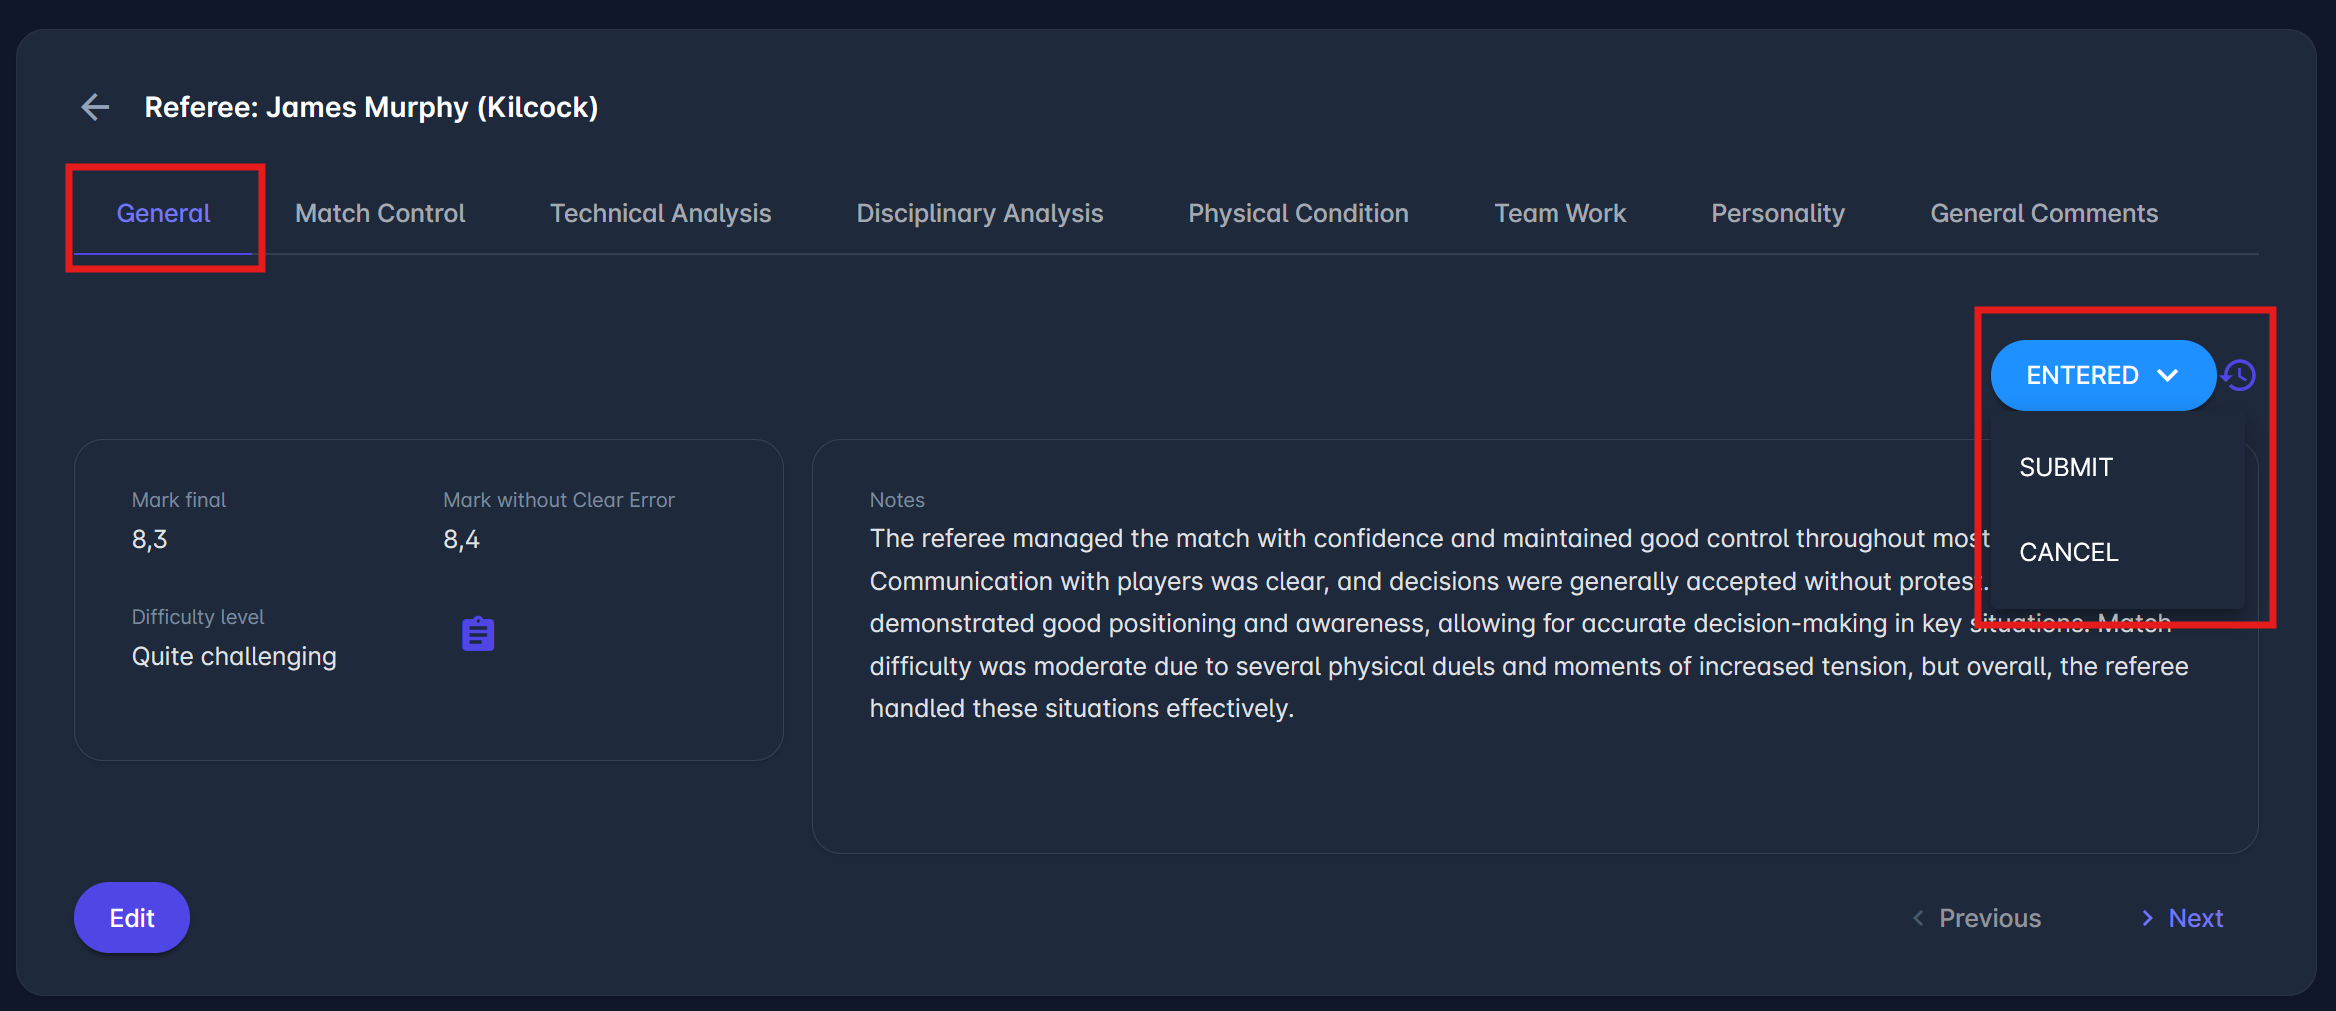Select the Physical Condition tab
The image size is (2336, 1011).
coord(1298,213)
